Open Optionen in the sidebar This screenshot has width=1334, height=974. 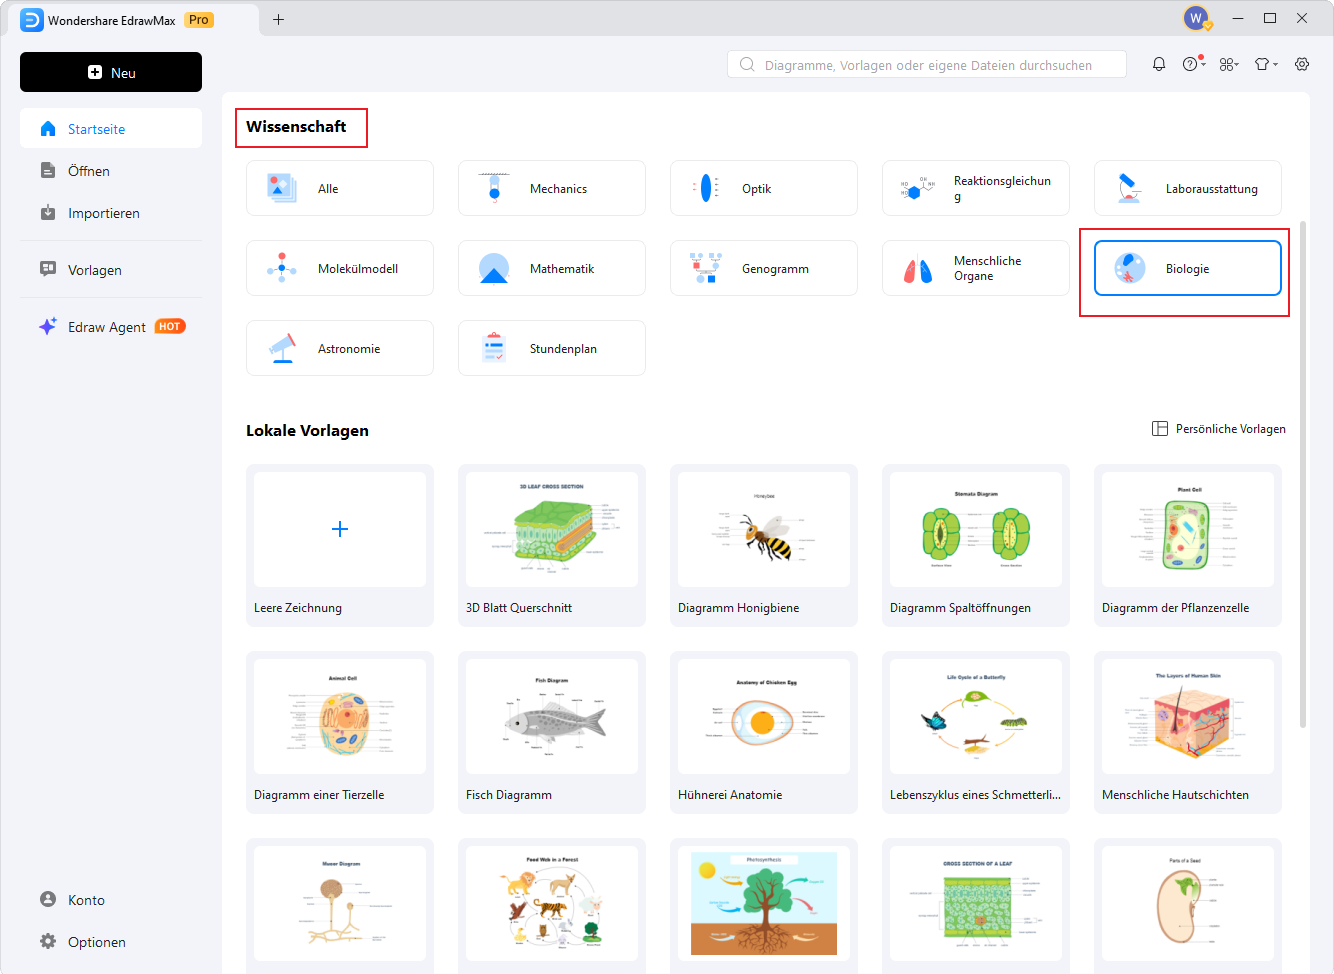pos(96,942)
